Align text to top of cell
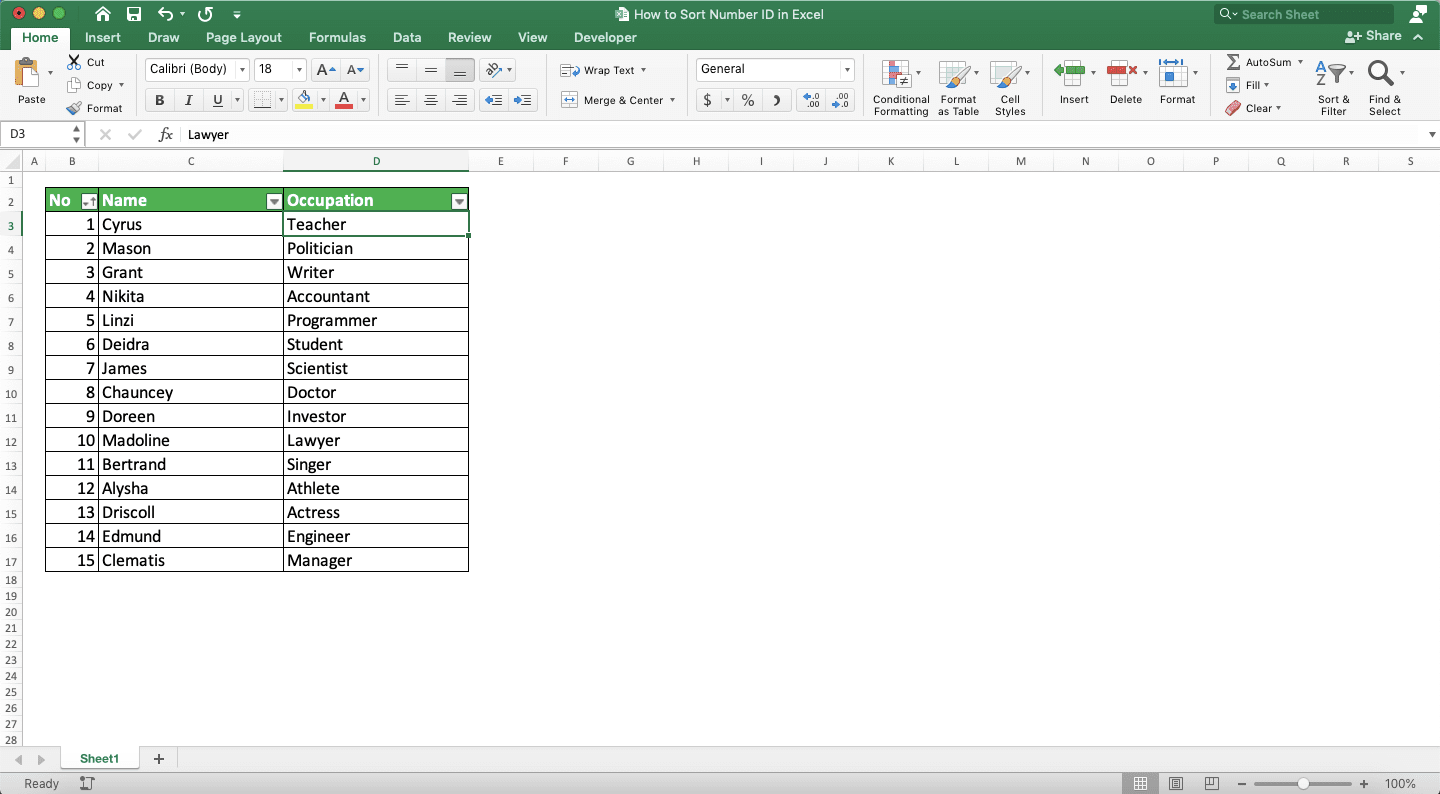The height and width of the screenshot is (794, 1440). [402, 70]
